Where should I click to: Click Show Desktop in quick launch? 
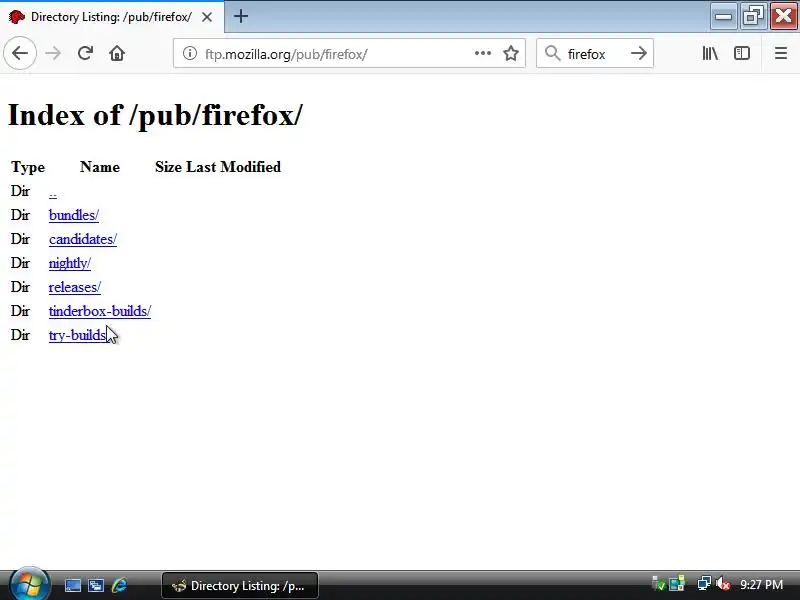(x=72, y=585)
